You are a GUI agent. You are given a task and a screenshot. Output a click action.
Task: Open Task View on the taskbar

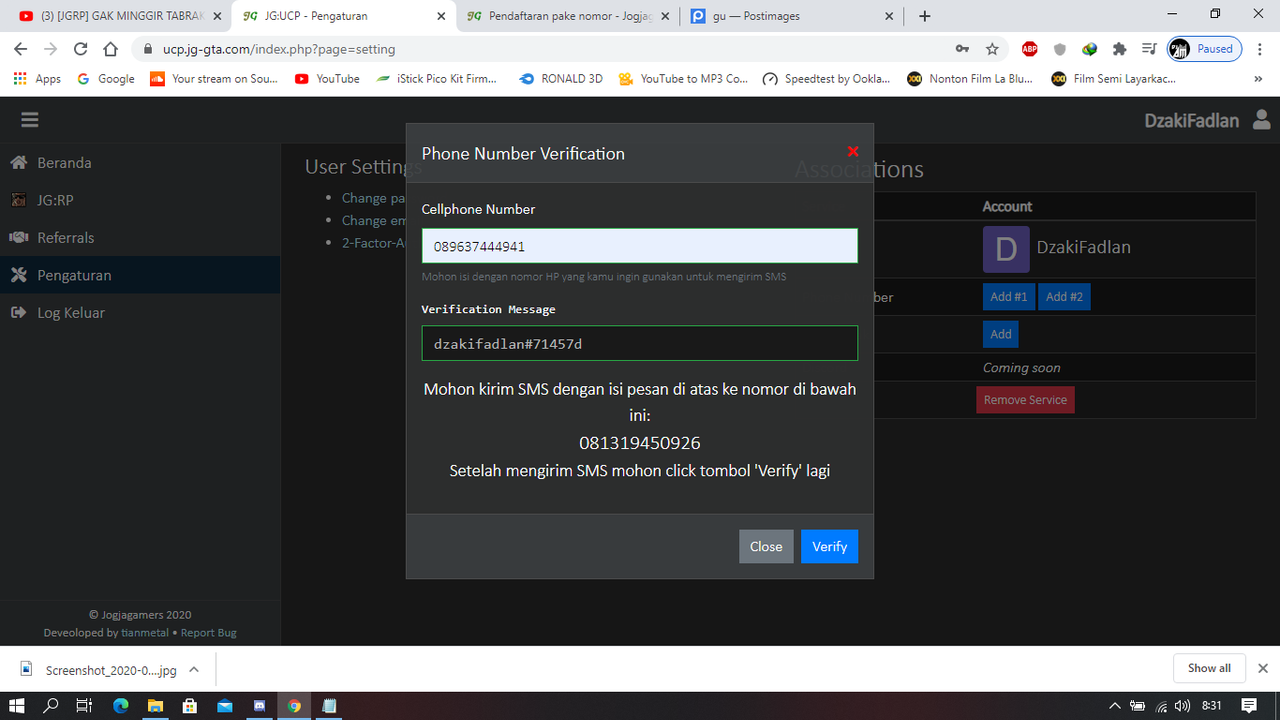coord(85,705)
